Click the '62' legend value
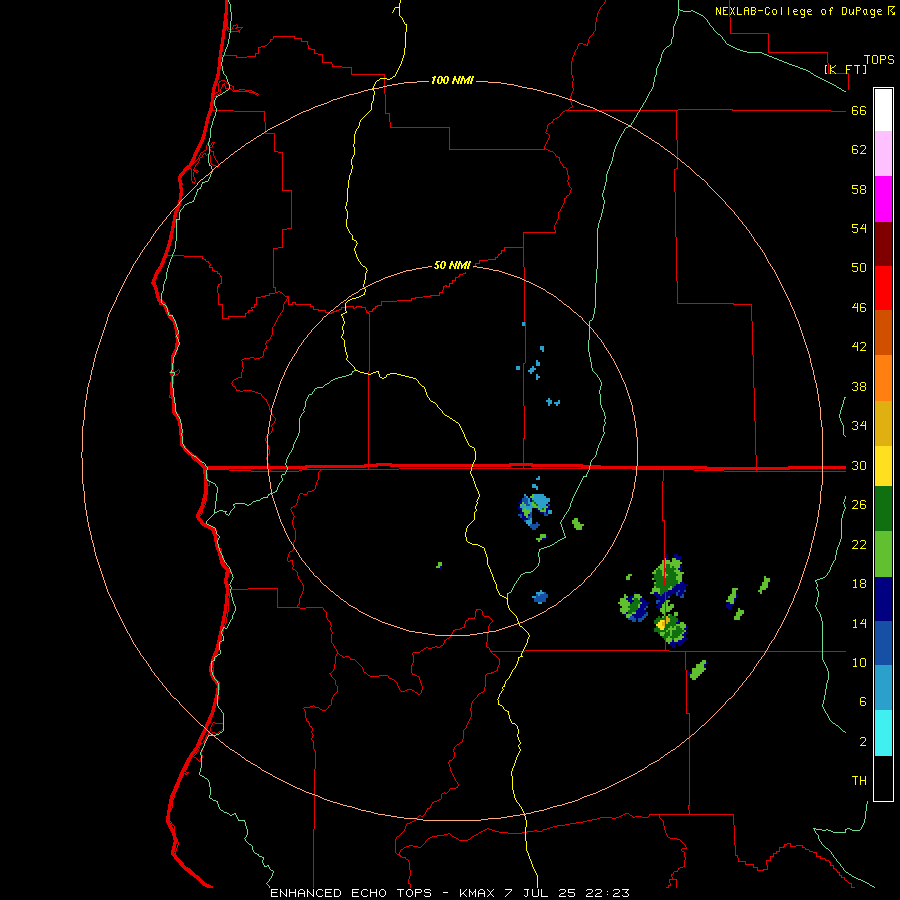Image resolution: width=900 pixels, height=900 pixels. coord(859,150)
